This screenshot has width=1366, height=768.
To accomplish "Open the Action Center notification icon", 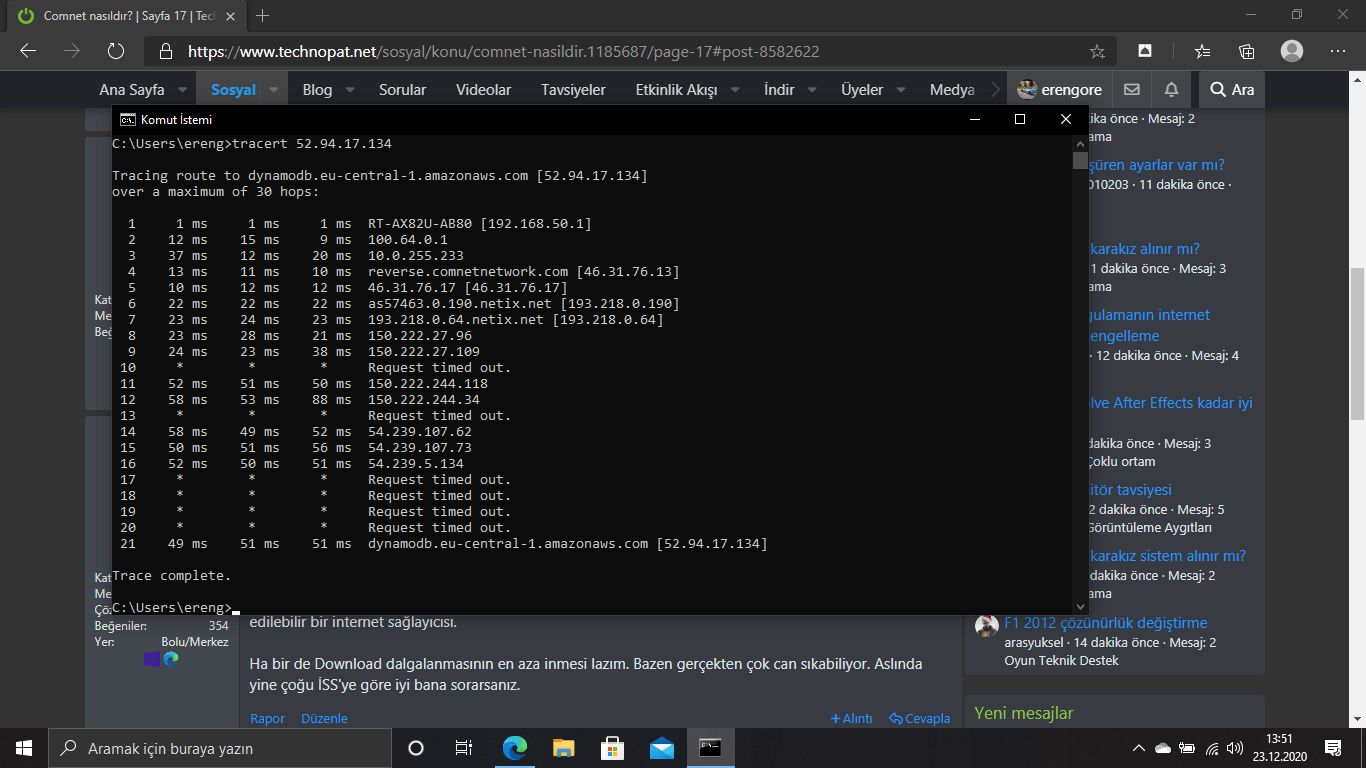I will tap(1332, 748).
